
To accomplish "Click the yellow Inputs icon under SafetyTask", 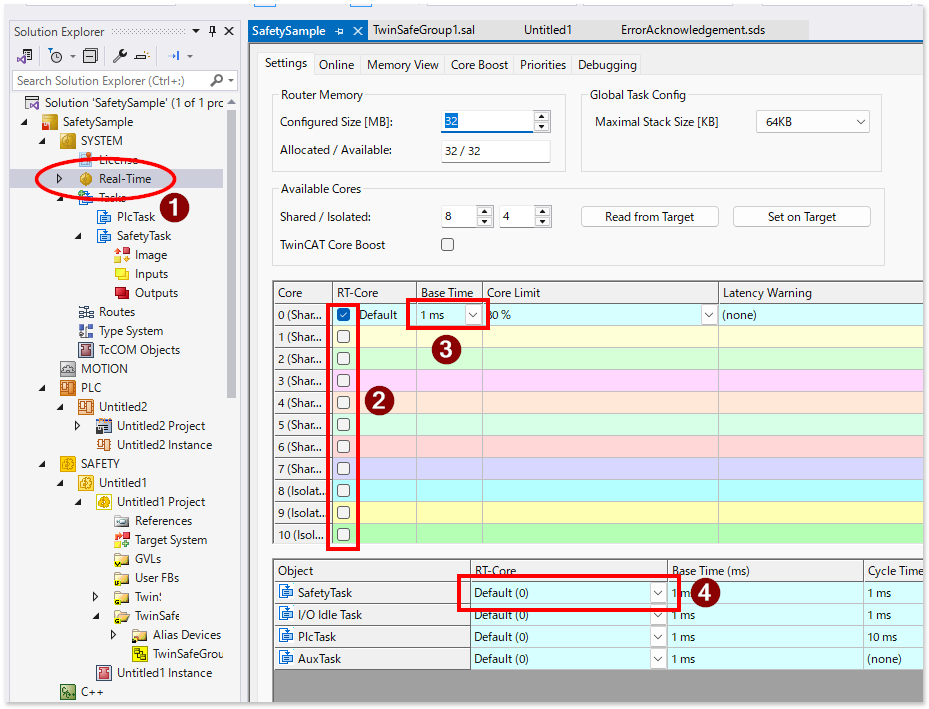I will click(122, 274).
